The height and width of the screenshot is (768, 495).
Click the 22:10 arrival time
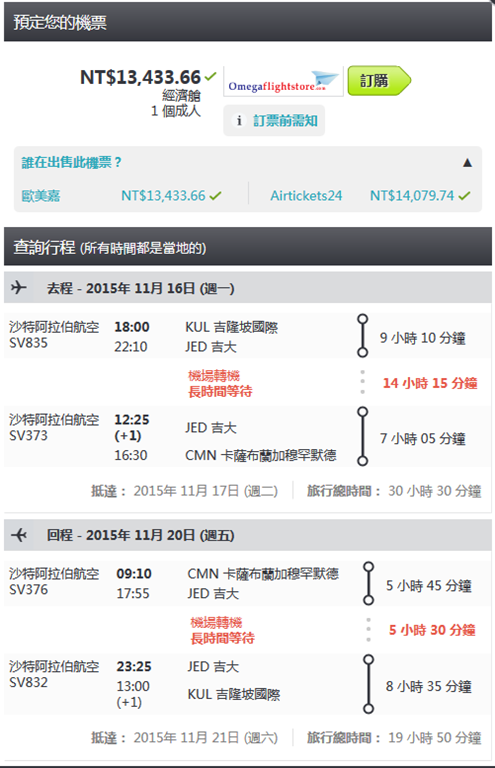click(x=131, y=347)
